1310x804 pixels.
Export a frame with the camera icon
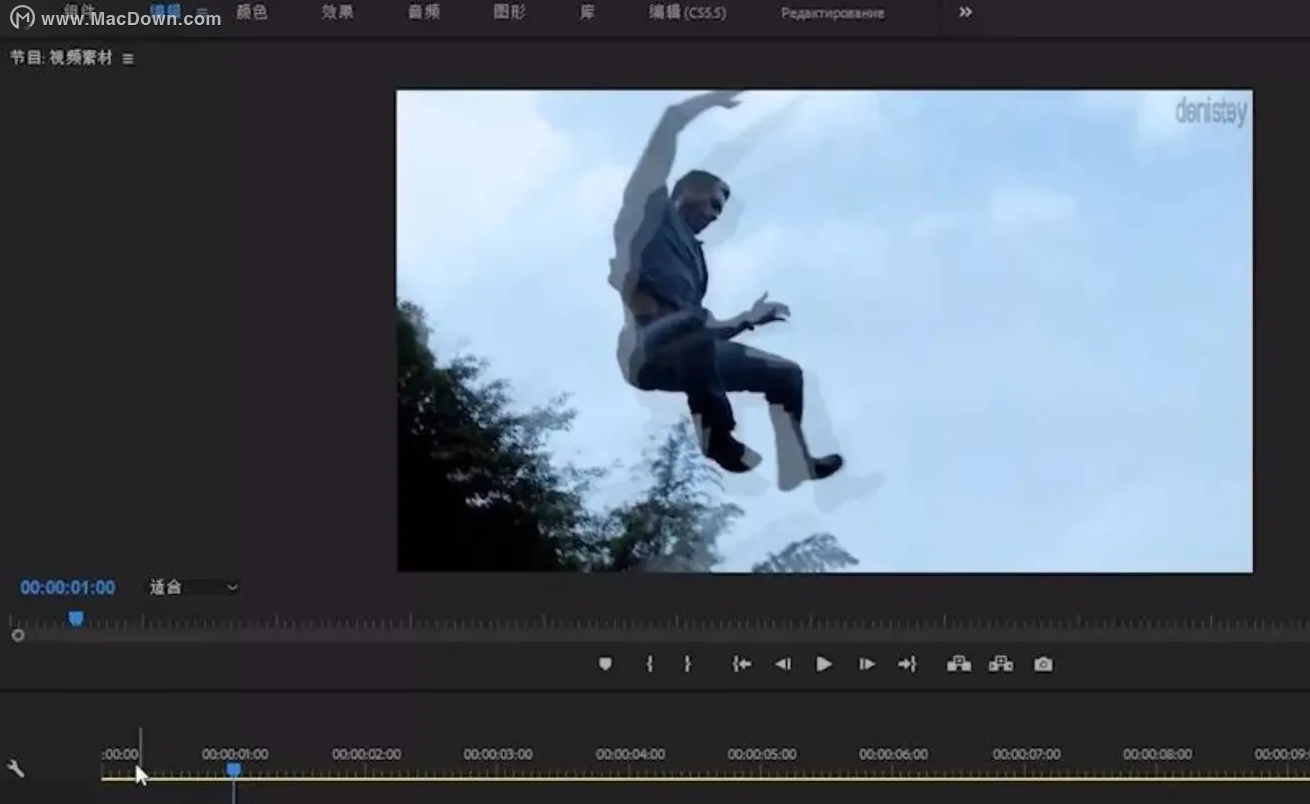click(x=1043, y=664)
